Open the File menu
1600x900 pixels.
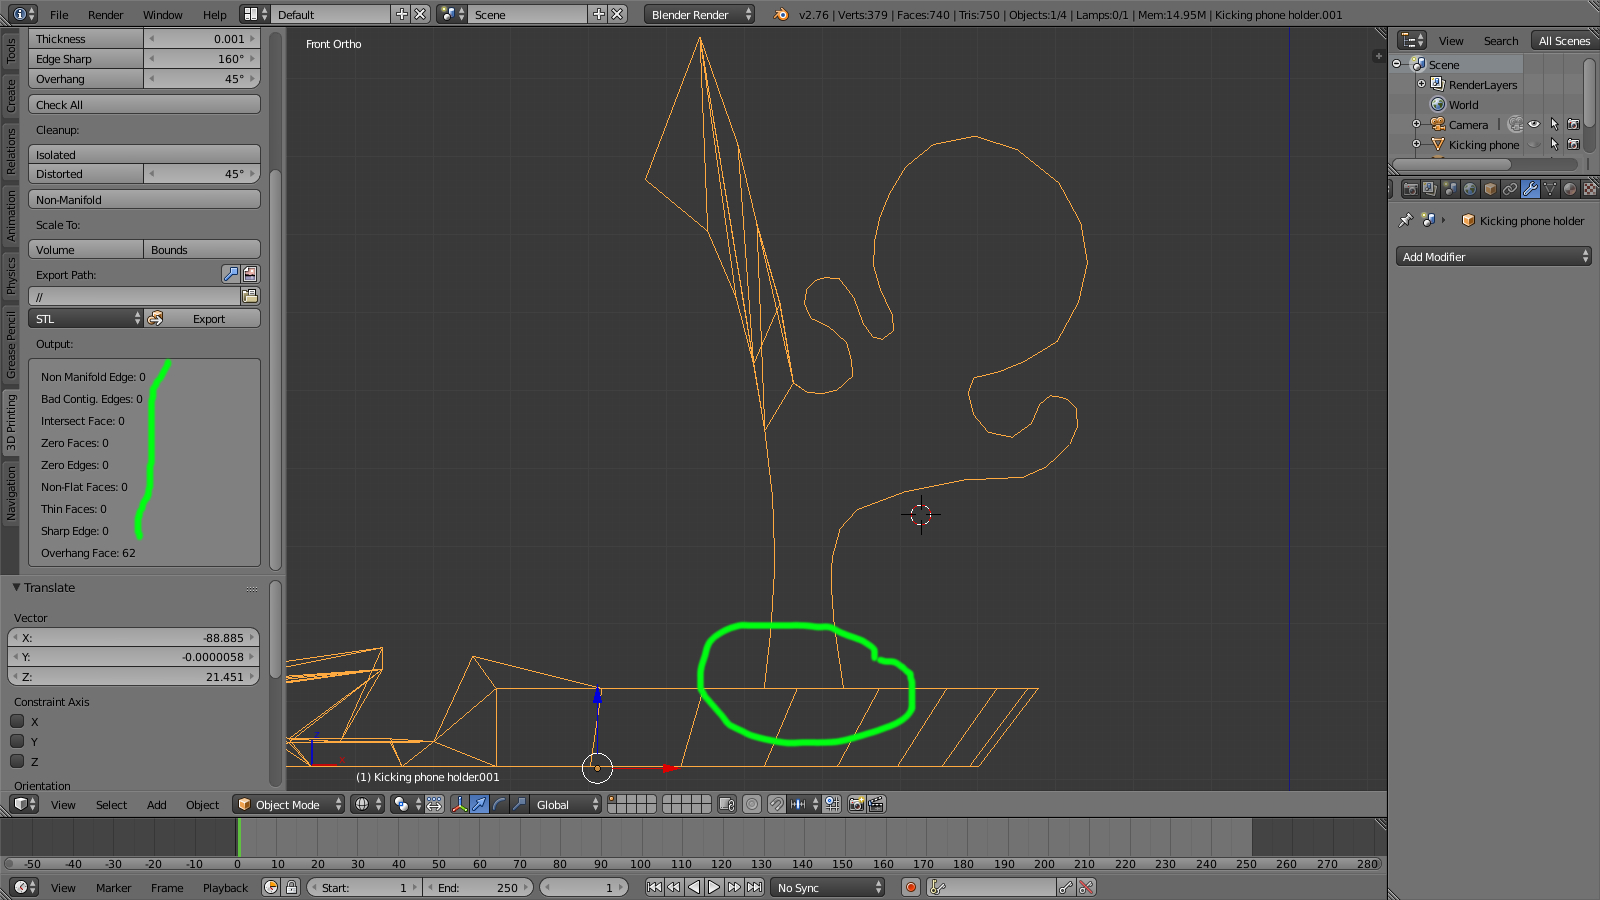point(59,15)
